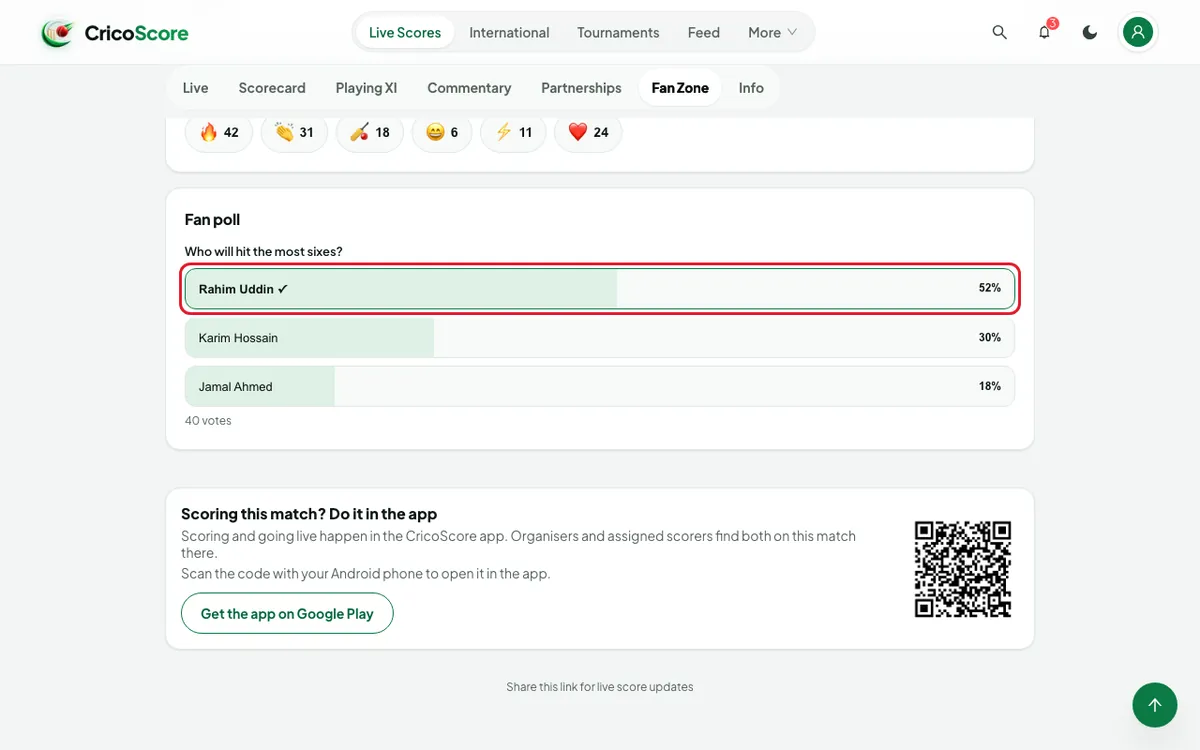1200x750 pixels.
Task: React with the clapping emoji (31)
Action: [x=294, y=132]
